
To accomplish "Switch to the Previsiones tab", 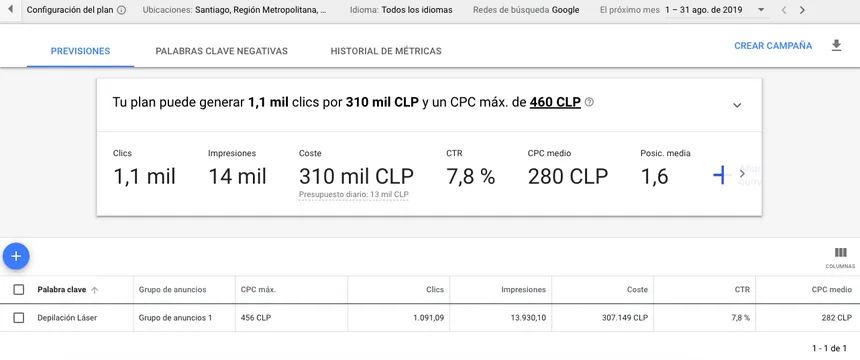I will click(x=81, y=51).
